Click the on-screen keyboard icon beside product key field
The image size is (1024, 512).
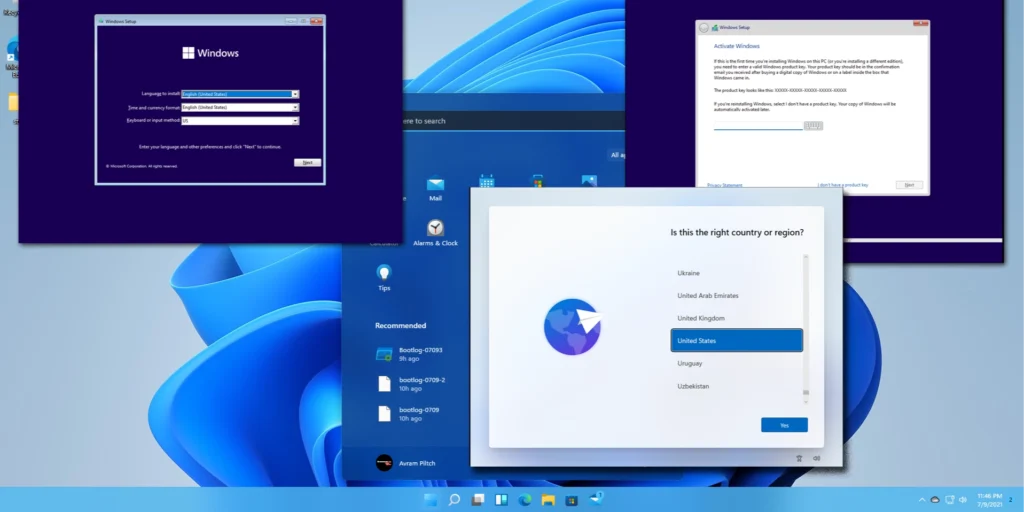pyautogui.click(x=813, y=125)
